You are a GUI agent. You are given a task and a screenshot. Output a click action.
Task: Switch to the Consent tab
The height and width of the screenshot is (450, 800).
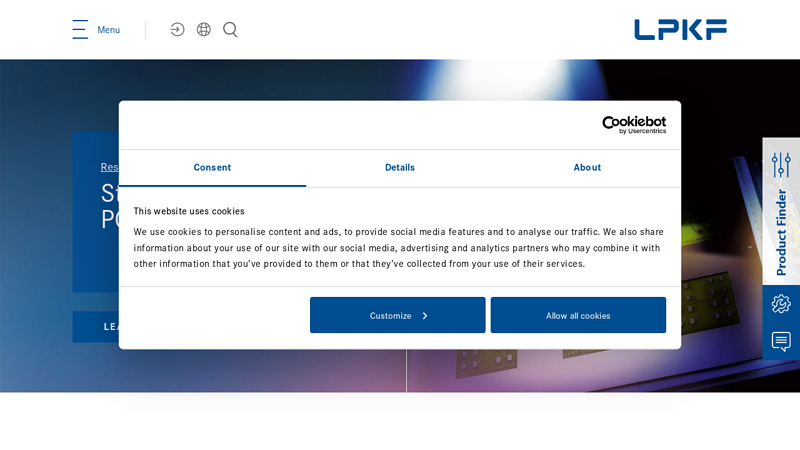(x=212, y=168)
